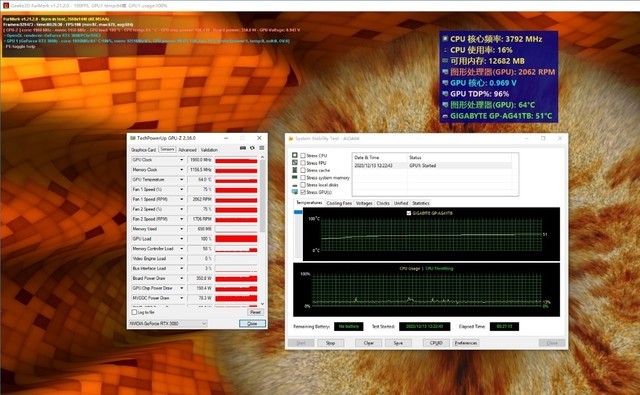Open the NVIDIA GeForce RTX 3080 device selector
640x395 pixels.
coord(168,324)
